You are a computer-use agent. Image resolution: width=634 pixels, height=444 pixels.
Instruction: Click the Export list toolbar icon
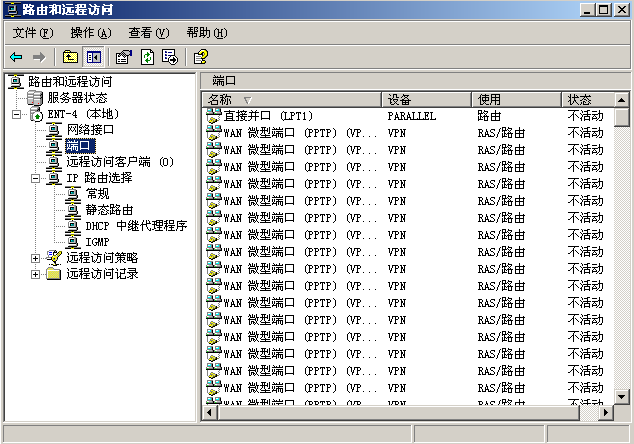[x=170, y=57]
